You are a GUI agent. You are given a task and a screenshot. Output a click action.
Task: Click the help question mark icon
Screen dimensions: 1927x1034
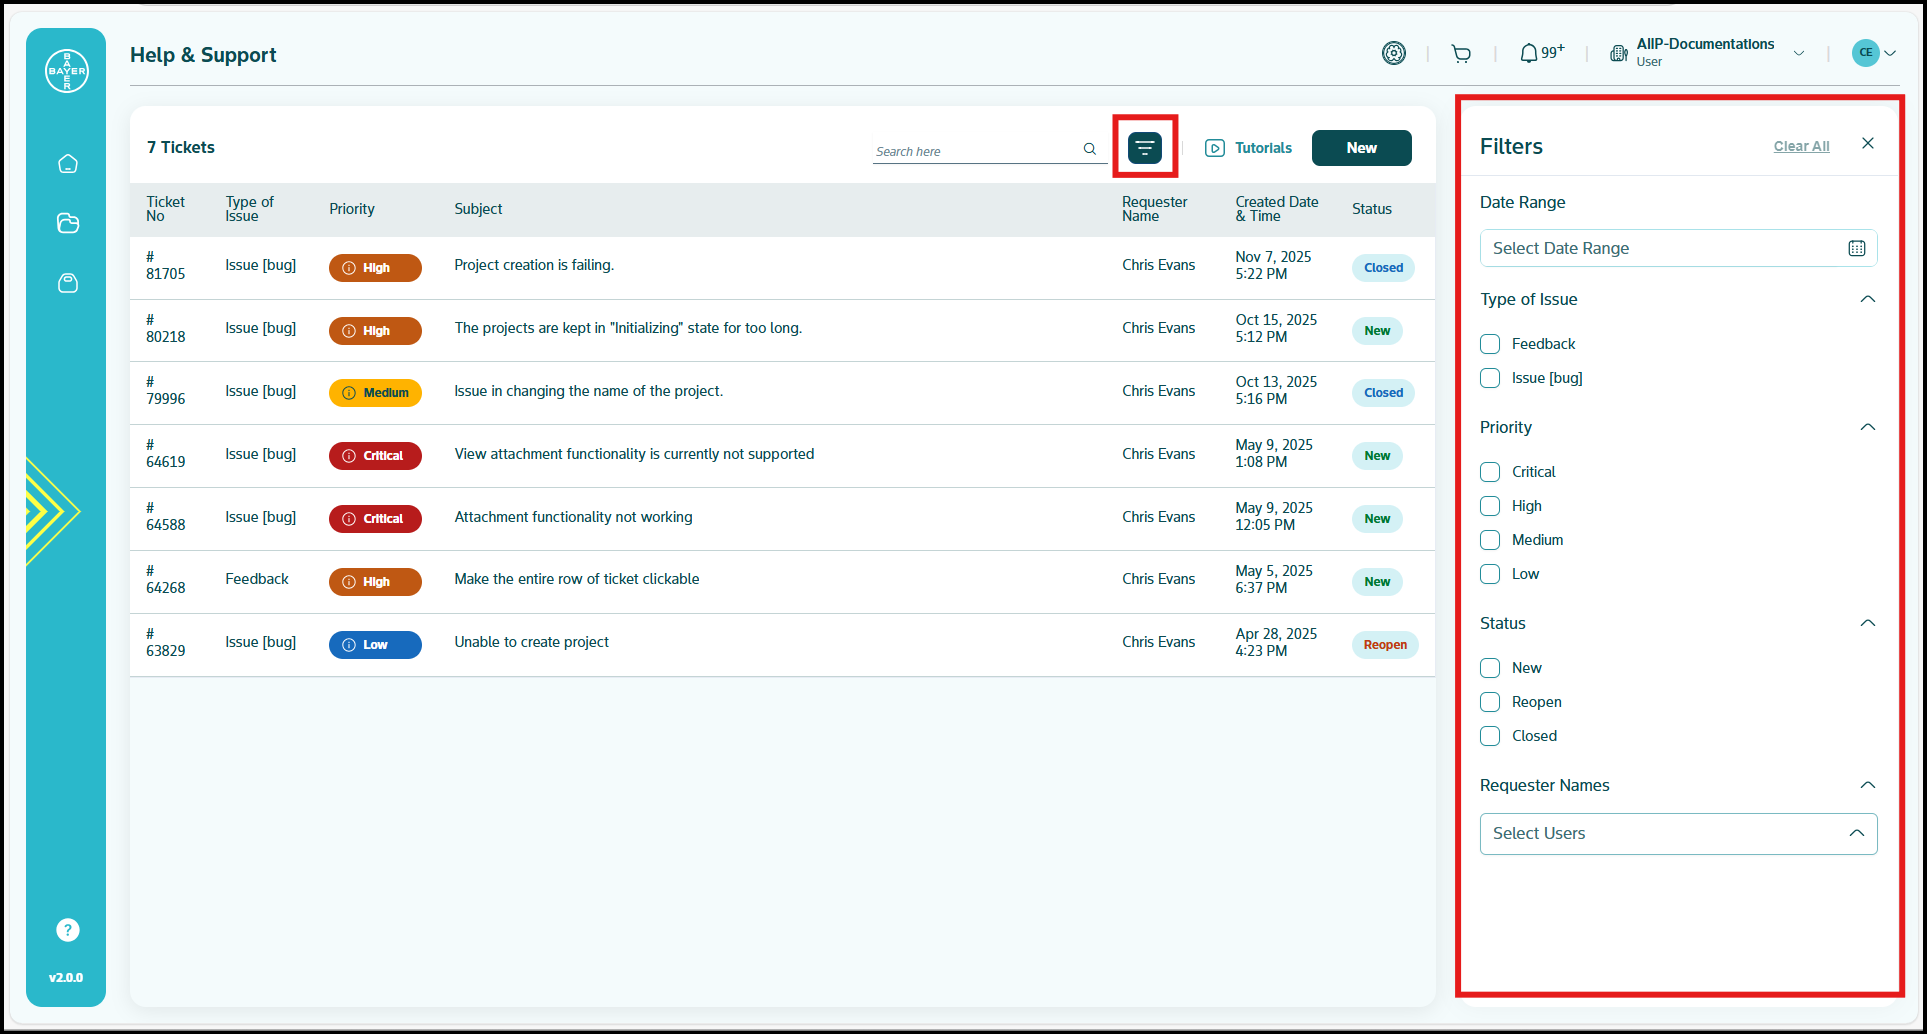click(x=67, y=930)
